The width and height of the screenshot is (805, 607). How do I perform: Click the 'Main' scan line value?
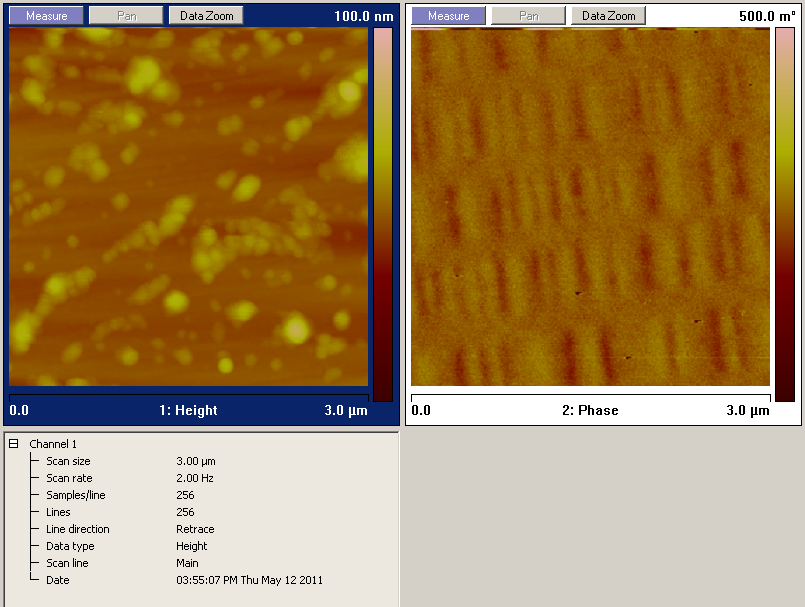click(187, 563)
